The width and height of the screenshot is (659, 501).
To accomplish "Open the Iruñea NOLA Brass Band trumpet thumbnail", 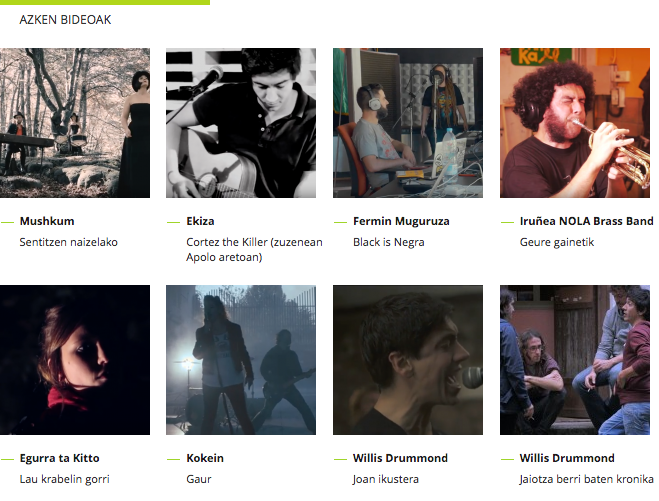I will coord(575,123).
